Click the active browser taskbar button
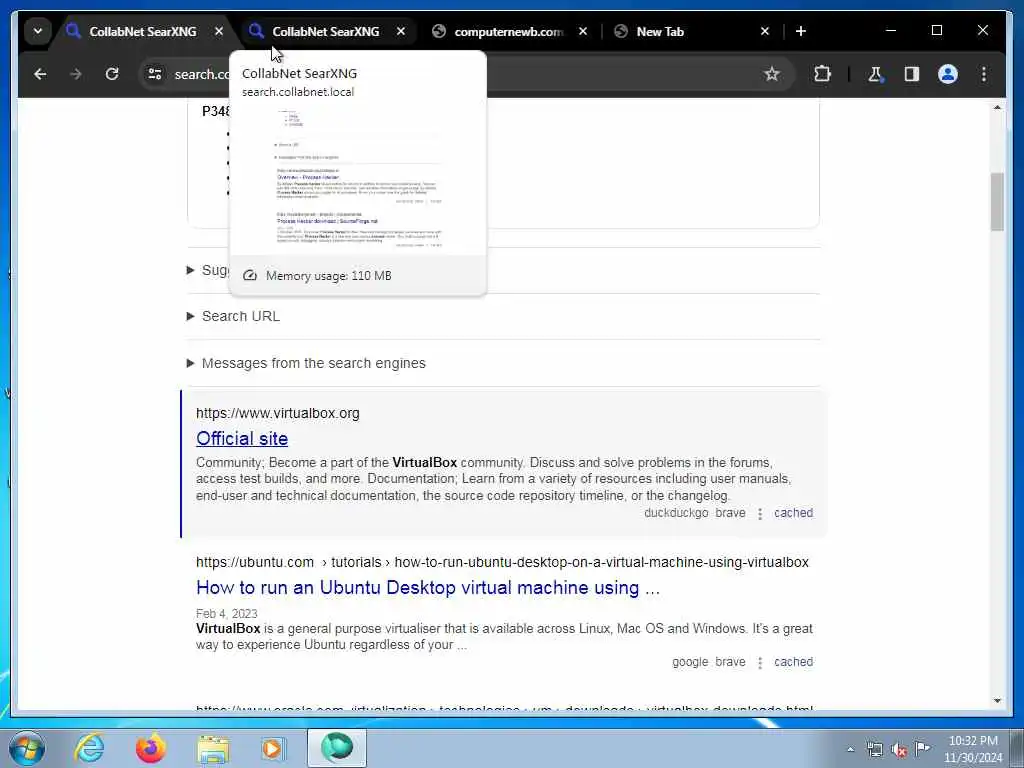 point(337,748)
